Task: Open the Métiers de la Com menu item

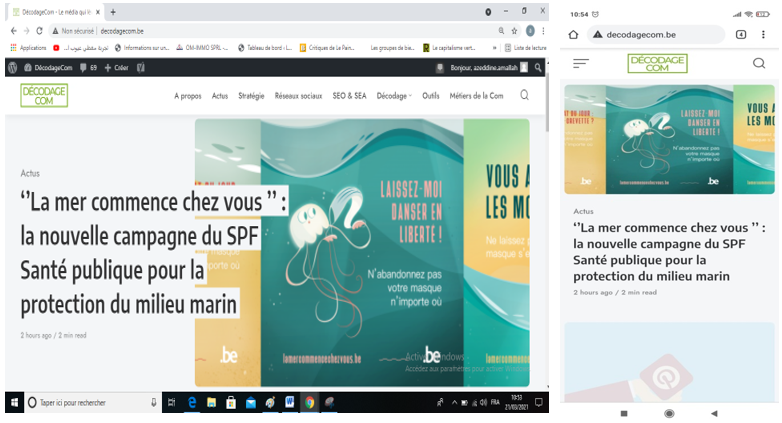Action: pos(476,96)
